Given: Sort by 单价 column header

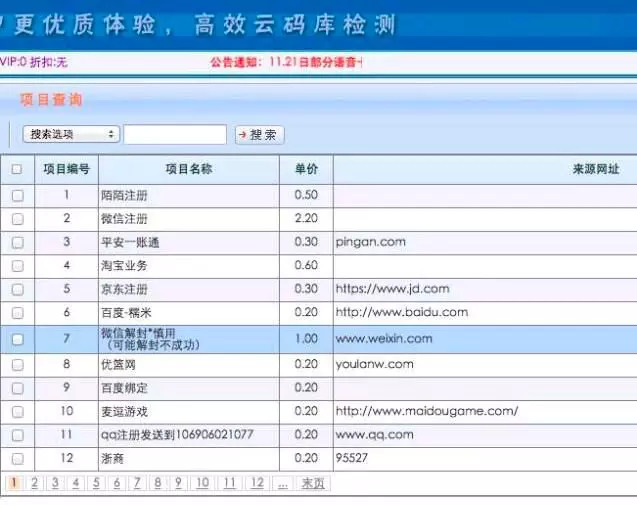Looking at the screenshot, I should pyautogui.click(x=306, y=169).
